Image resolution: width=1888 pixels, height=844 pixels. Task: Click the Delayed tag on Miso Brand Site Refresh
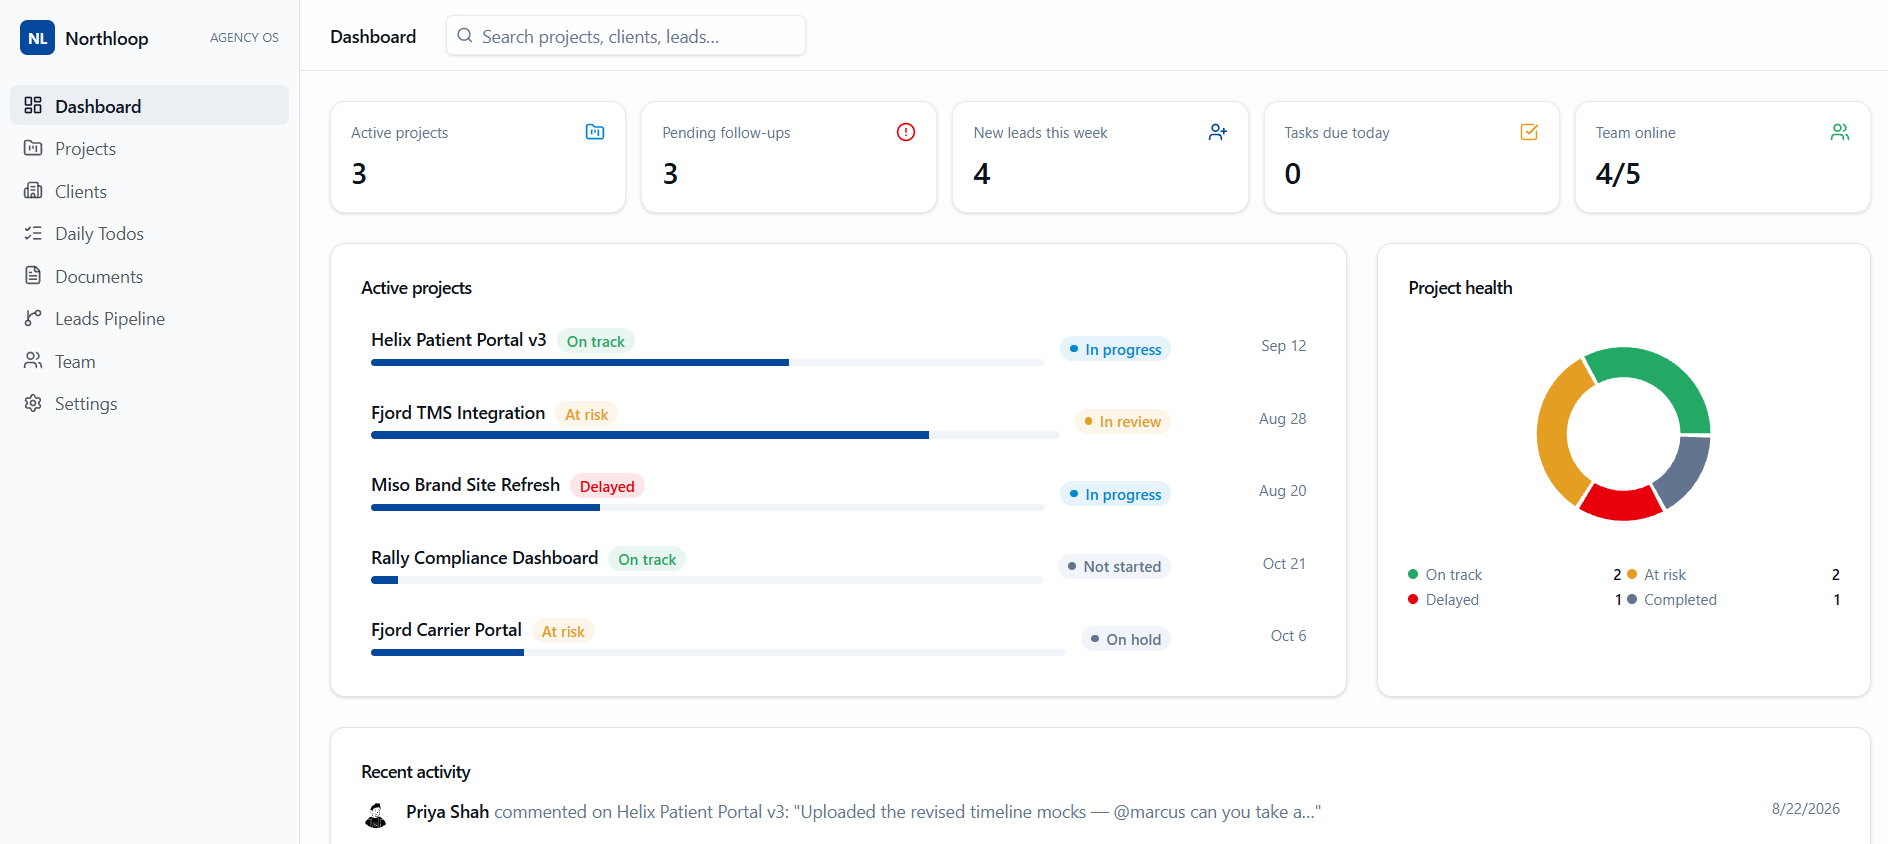coord(607,487)
